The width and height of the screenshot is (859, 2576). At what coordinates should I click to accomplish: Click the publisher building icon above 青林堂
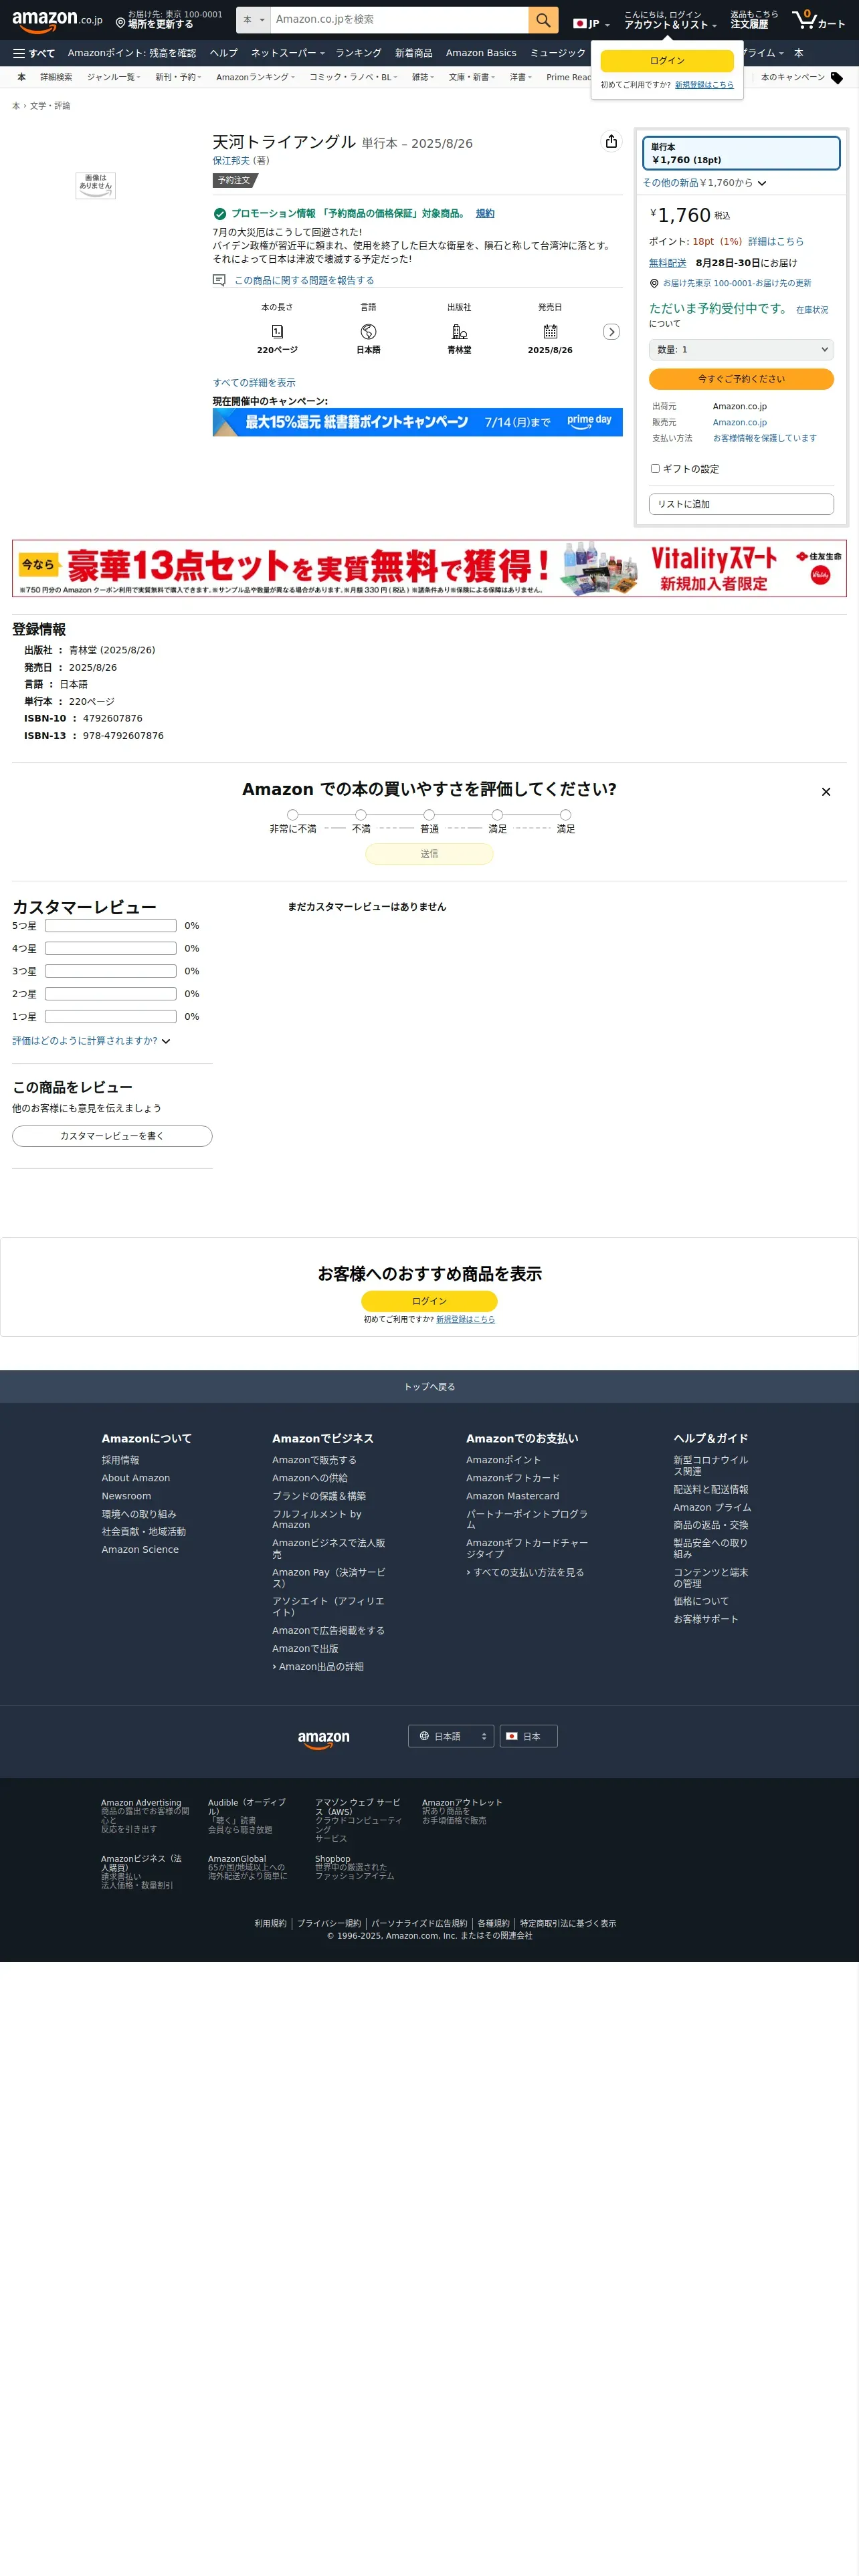click(x=459, y=331)
